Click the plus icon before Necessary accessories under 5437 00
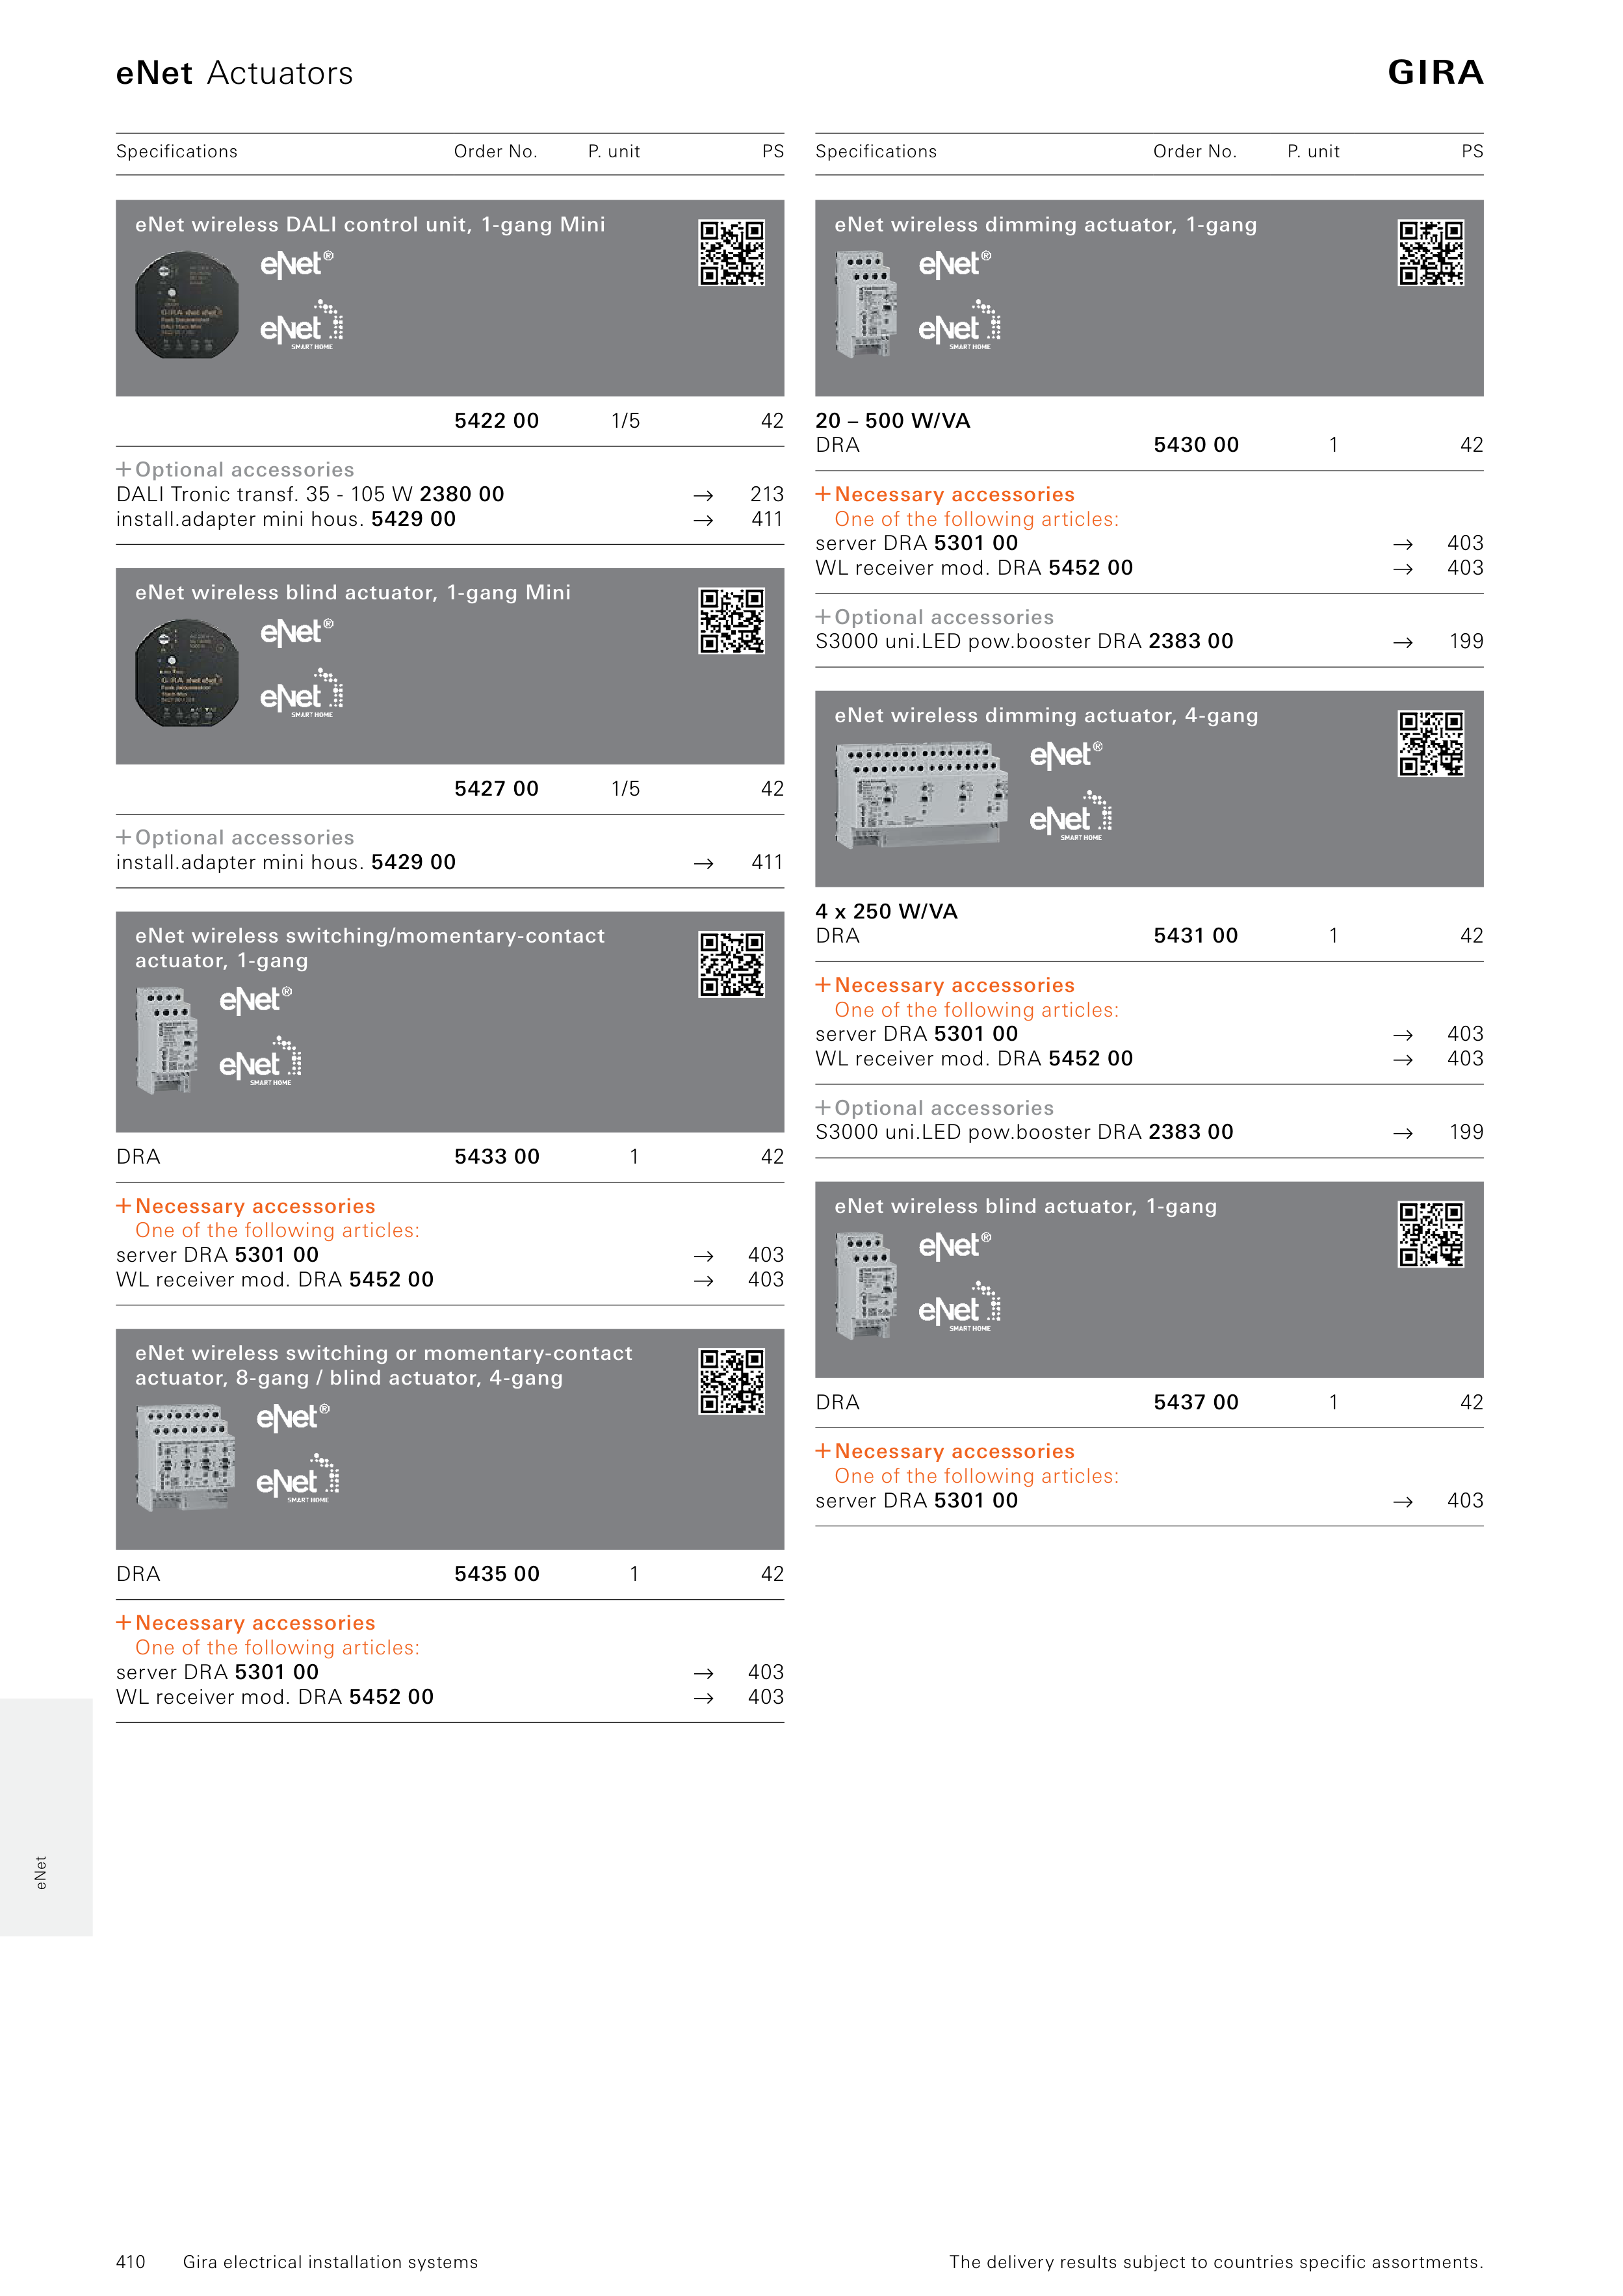 coord(823,1450)
